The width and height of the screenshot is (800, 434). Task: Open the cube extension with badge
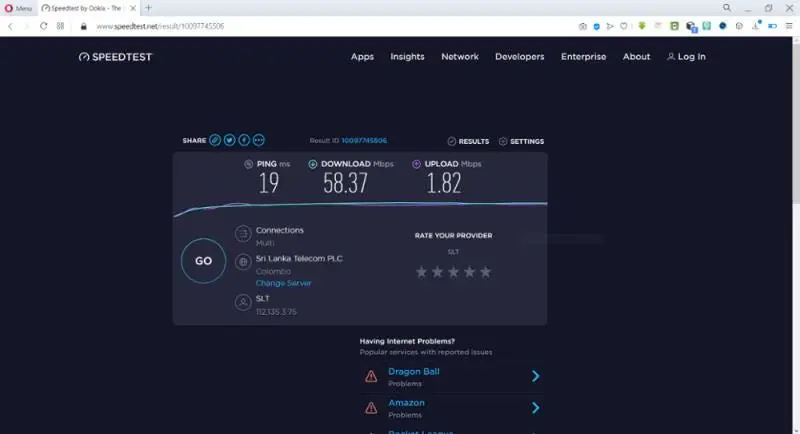click(691, 27)
